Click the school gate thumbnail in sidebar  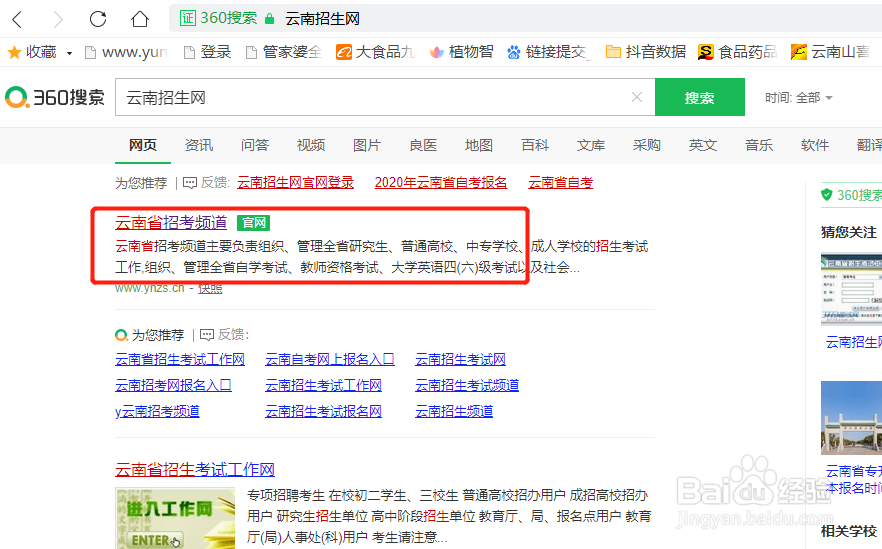(851, 417)
